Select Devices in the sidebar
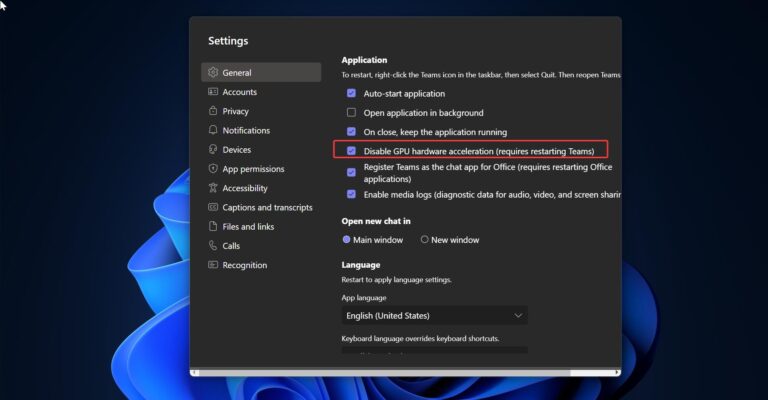768x400 pixels. 261,149
